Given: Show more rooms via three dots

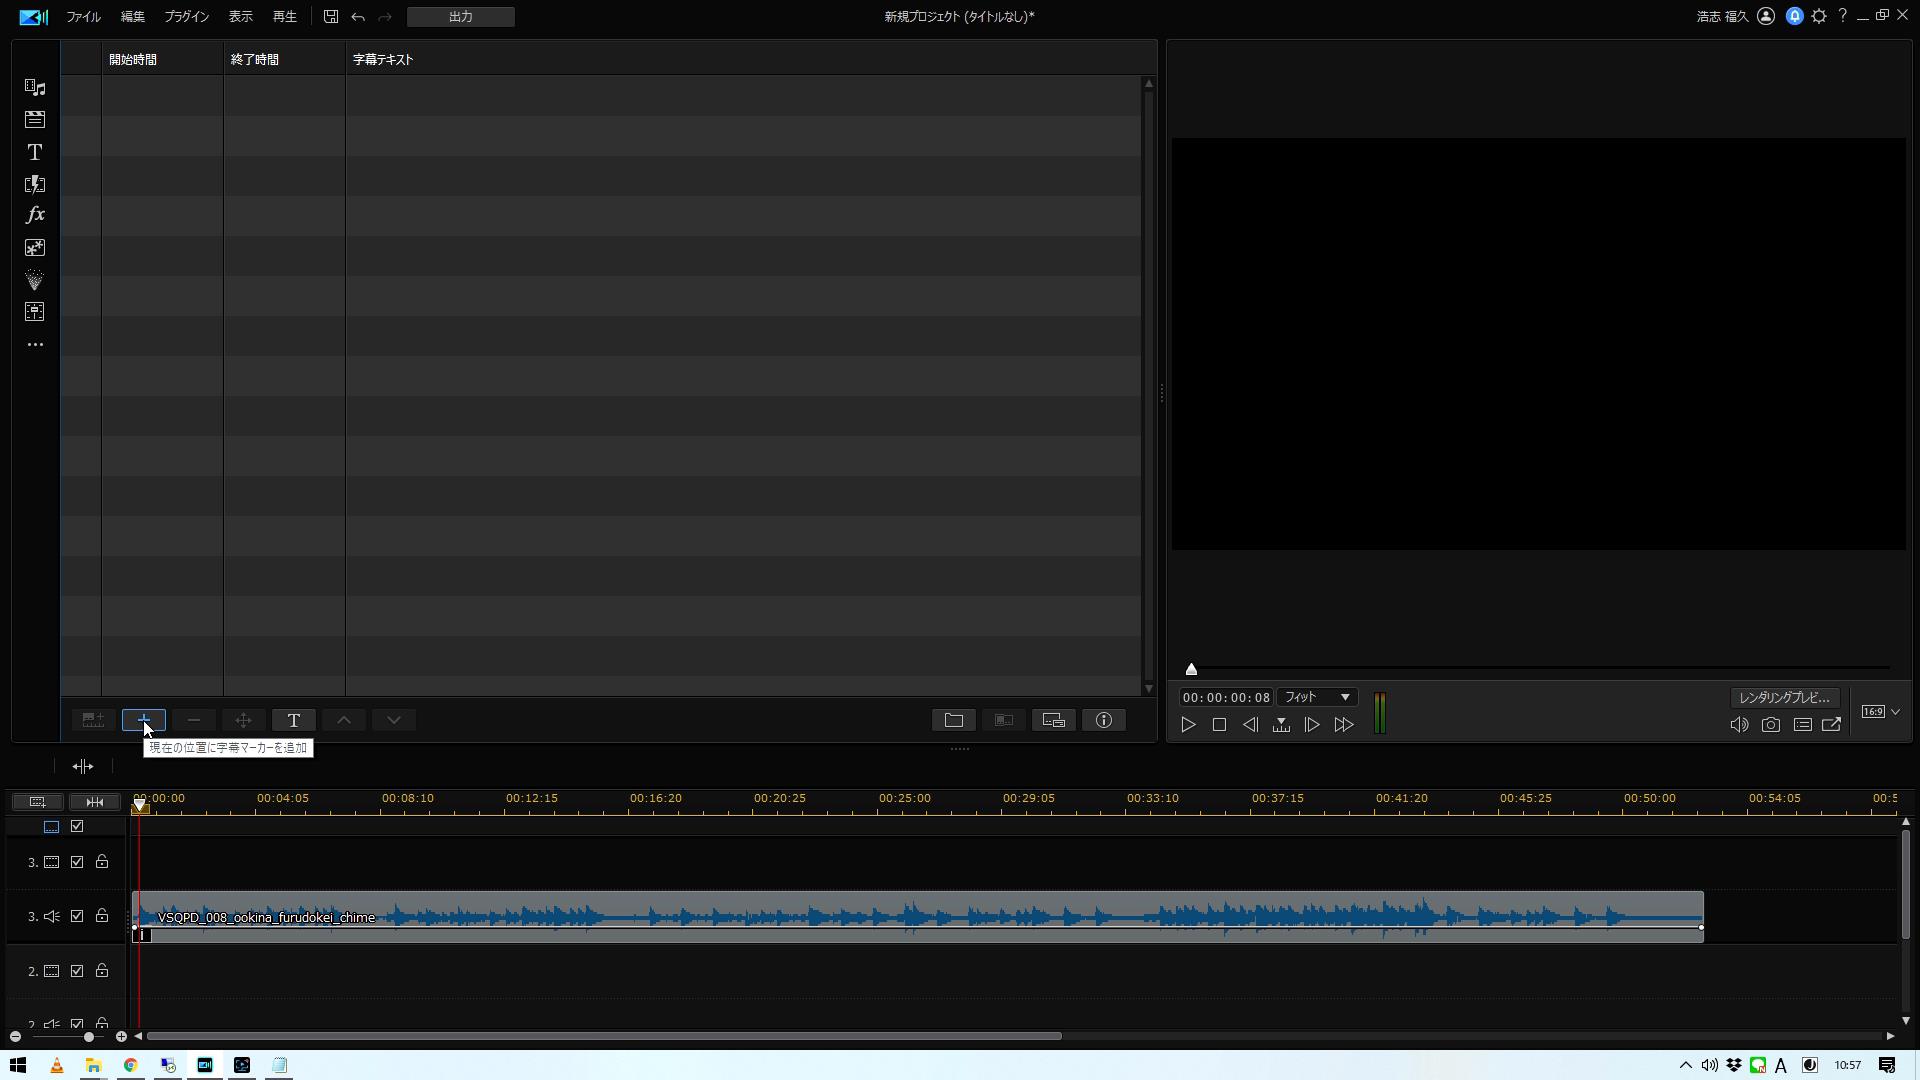Looking at the screenshot, I should pyautogui.click(x=35, y=344).
